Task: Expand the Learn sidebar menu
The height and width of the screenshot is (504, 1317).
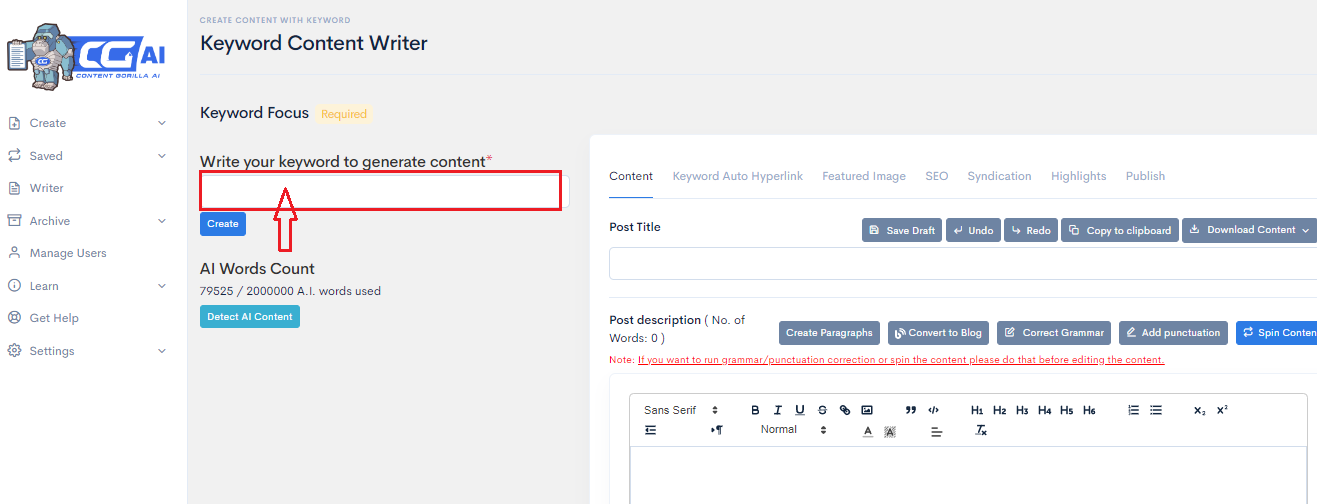Action: pyautogui.click(x=85, y=286)
